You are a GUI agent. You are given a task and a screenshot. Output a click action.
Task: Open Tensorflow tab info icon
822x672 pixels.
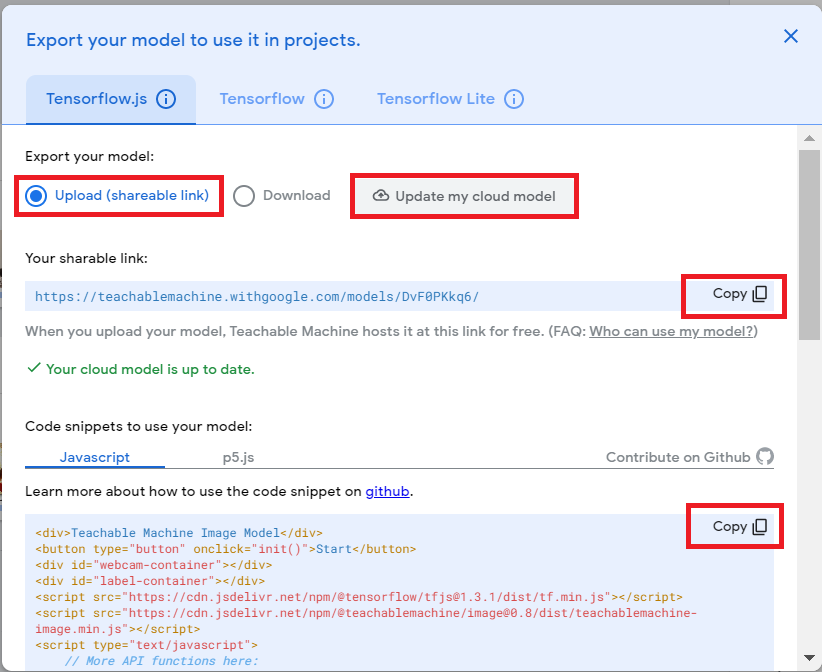coord(324,99)
